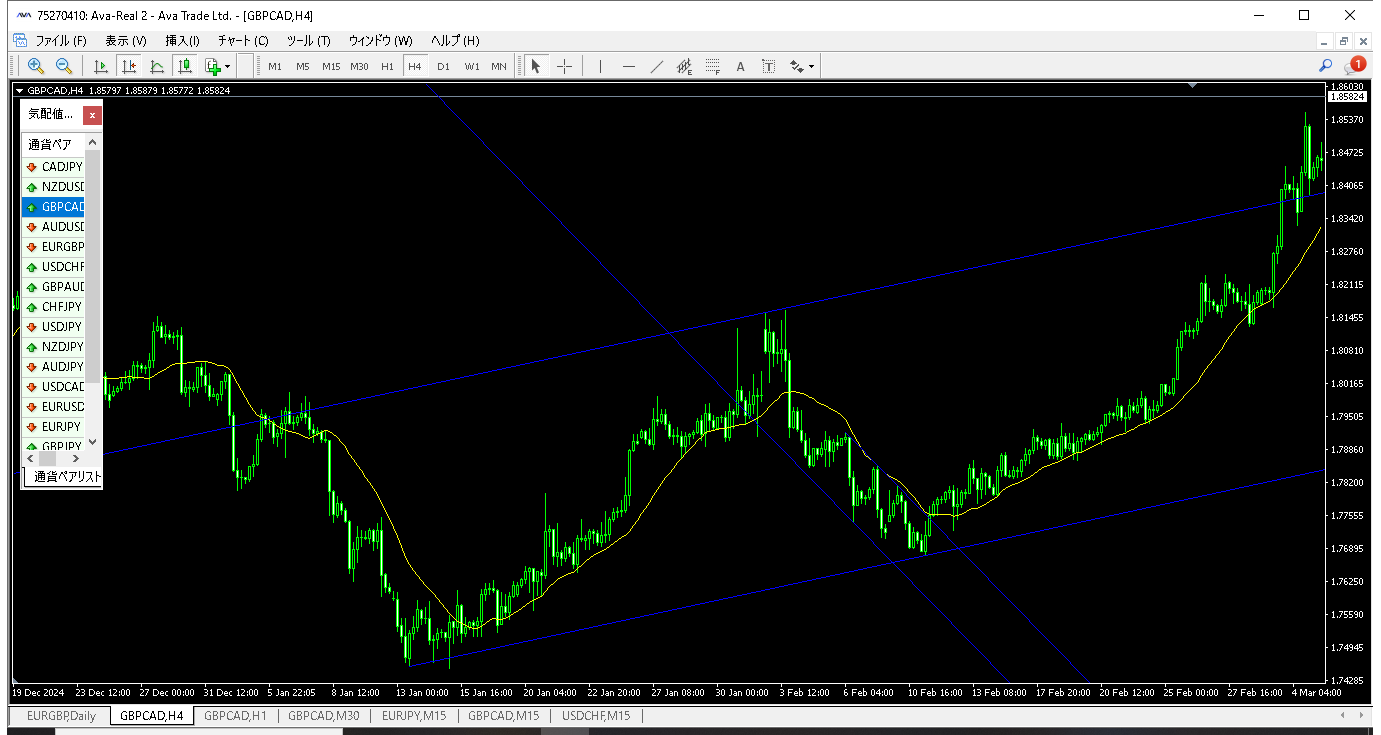Select the highlighted GBPCAD row
1381x735 pixels.
54,207
